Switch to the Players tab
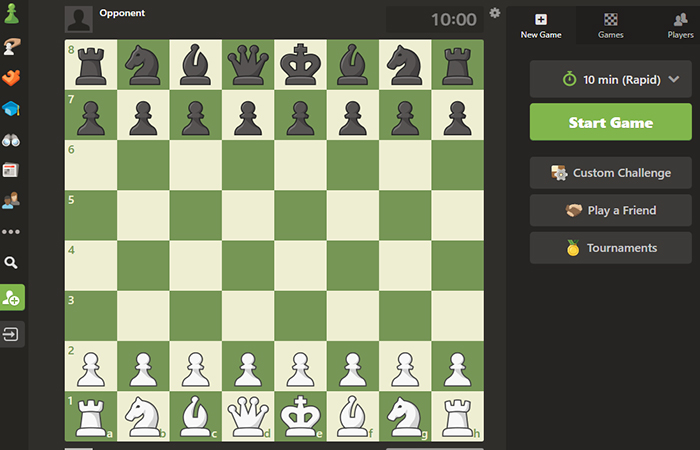Image resolution: width=700 pixels, height=450 pixels. [x=680, y=25]
